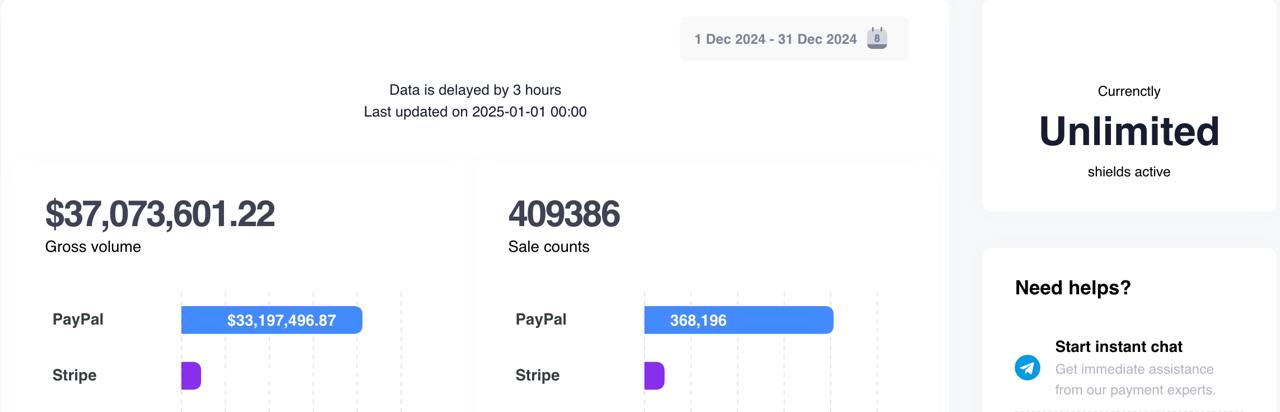Open the 1 Dec 2024 - 31 Dec 2024 date range
This screenshot has width=1280, height=412.
pos(794,39)
